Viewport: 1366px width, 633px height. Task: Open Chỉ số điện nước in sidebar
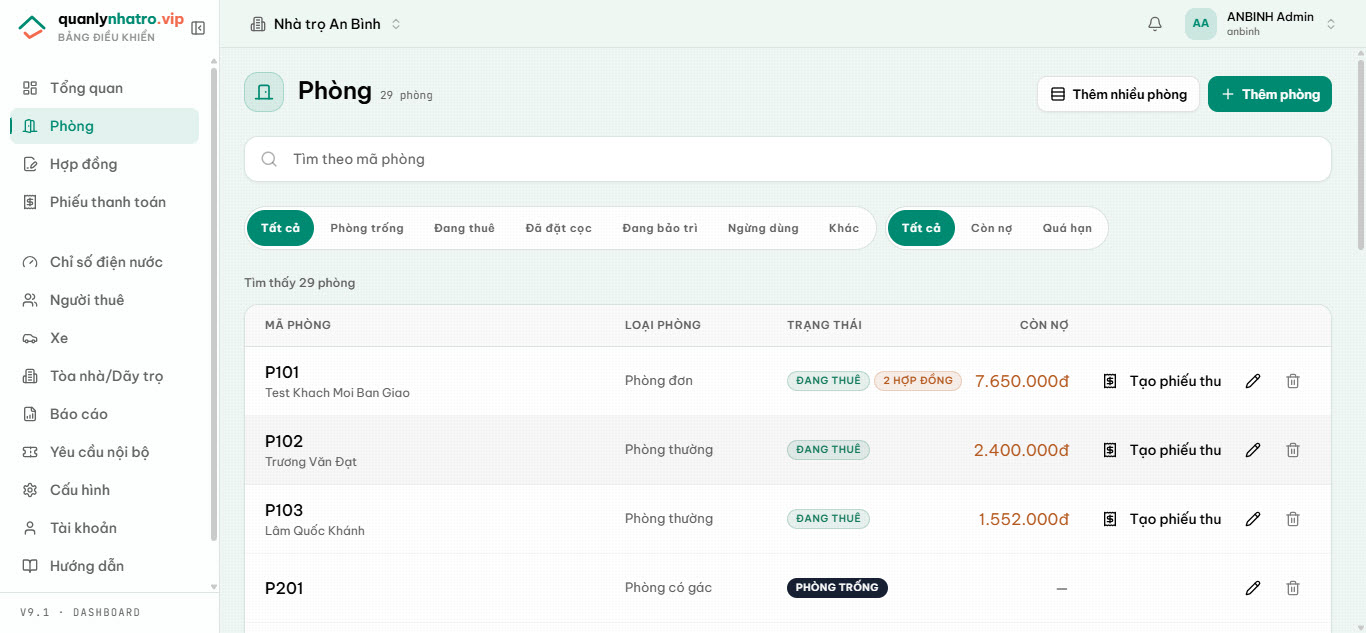(x=105, y=262)
